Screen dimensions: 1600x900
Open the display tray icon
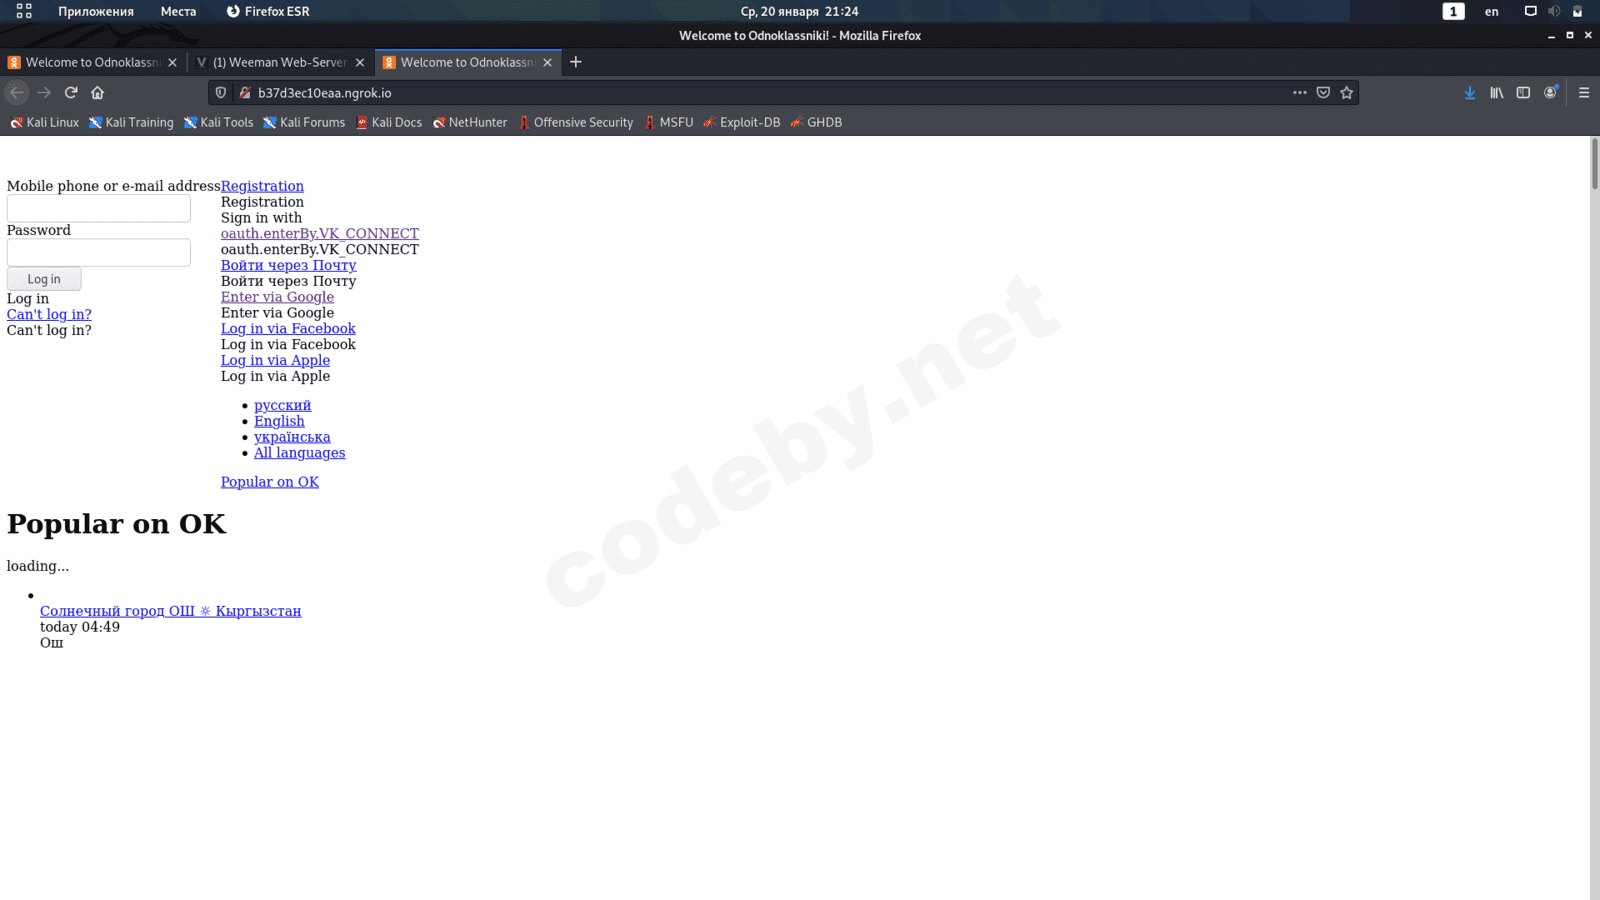1530,11
